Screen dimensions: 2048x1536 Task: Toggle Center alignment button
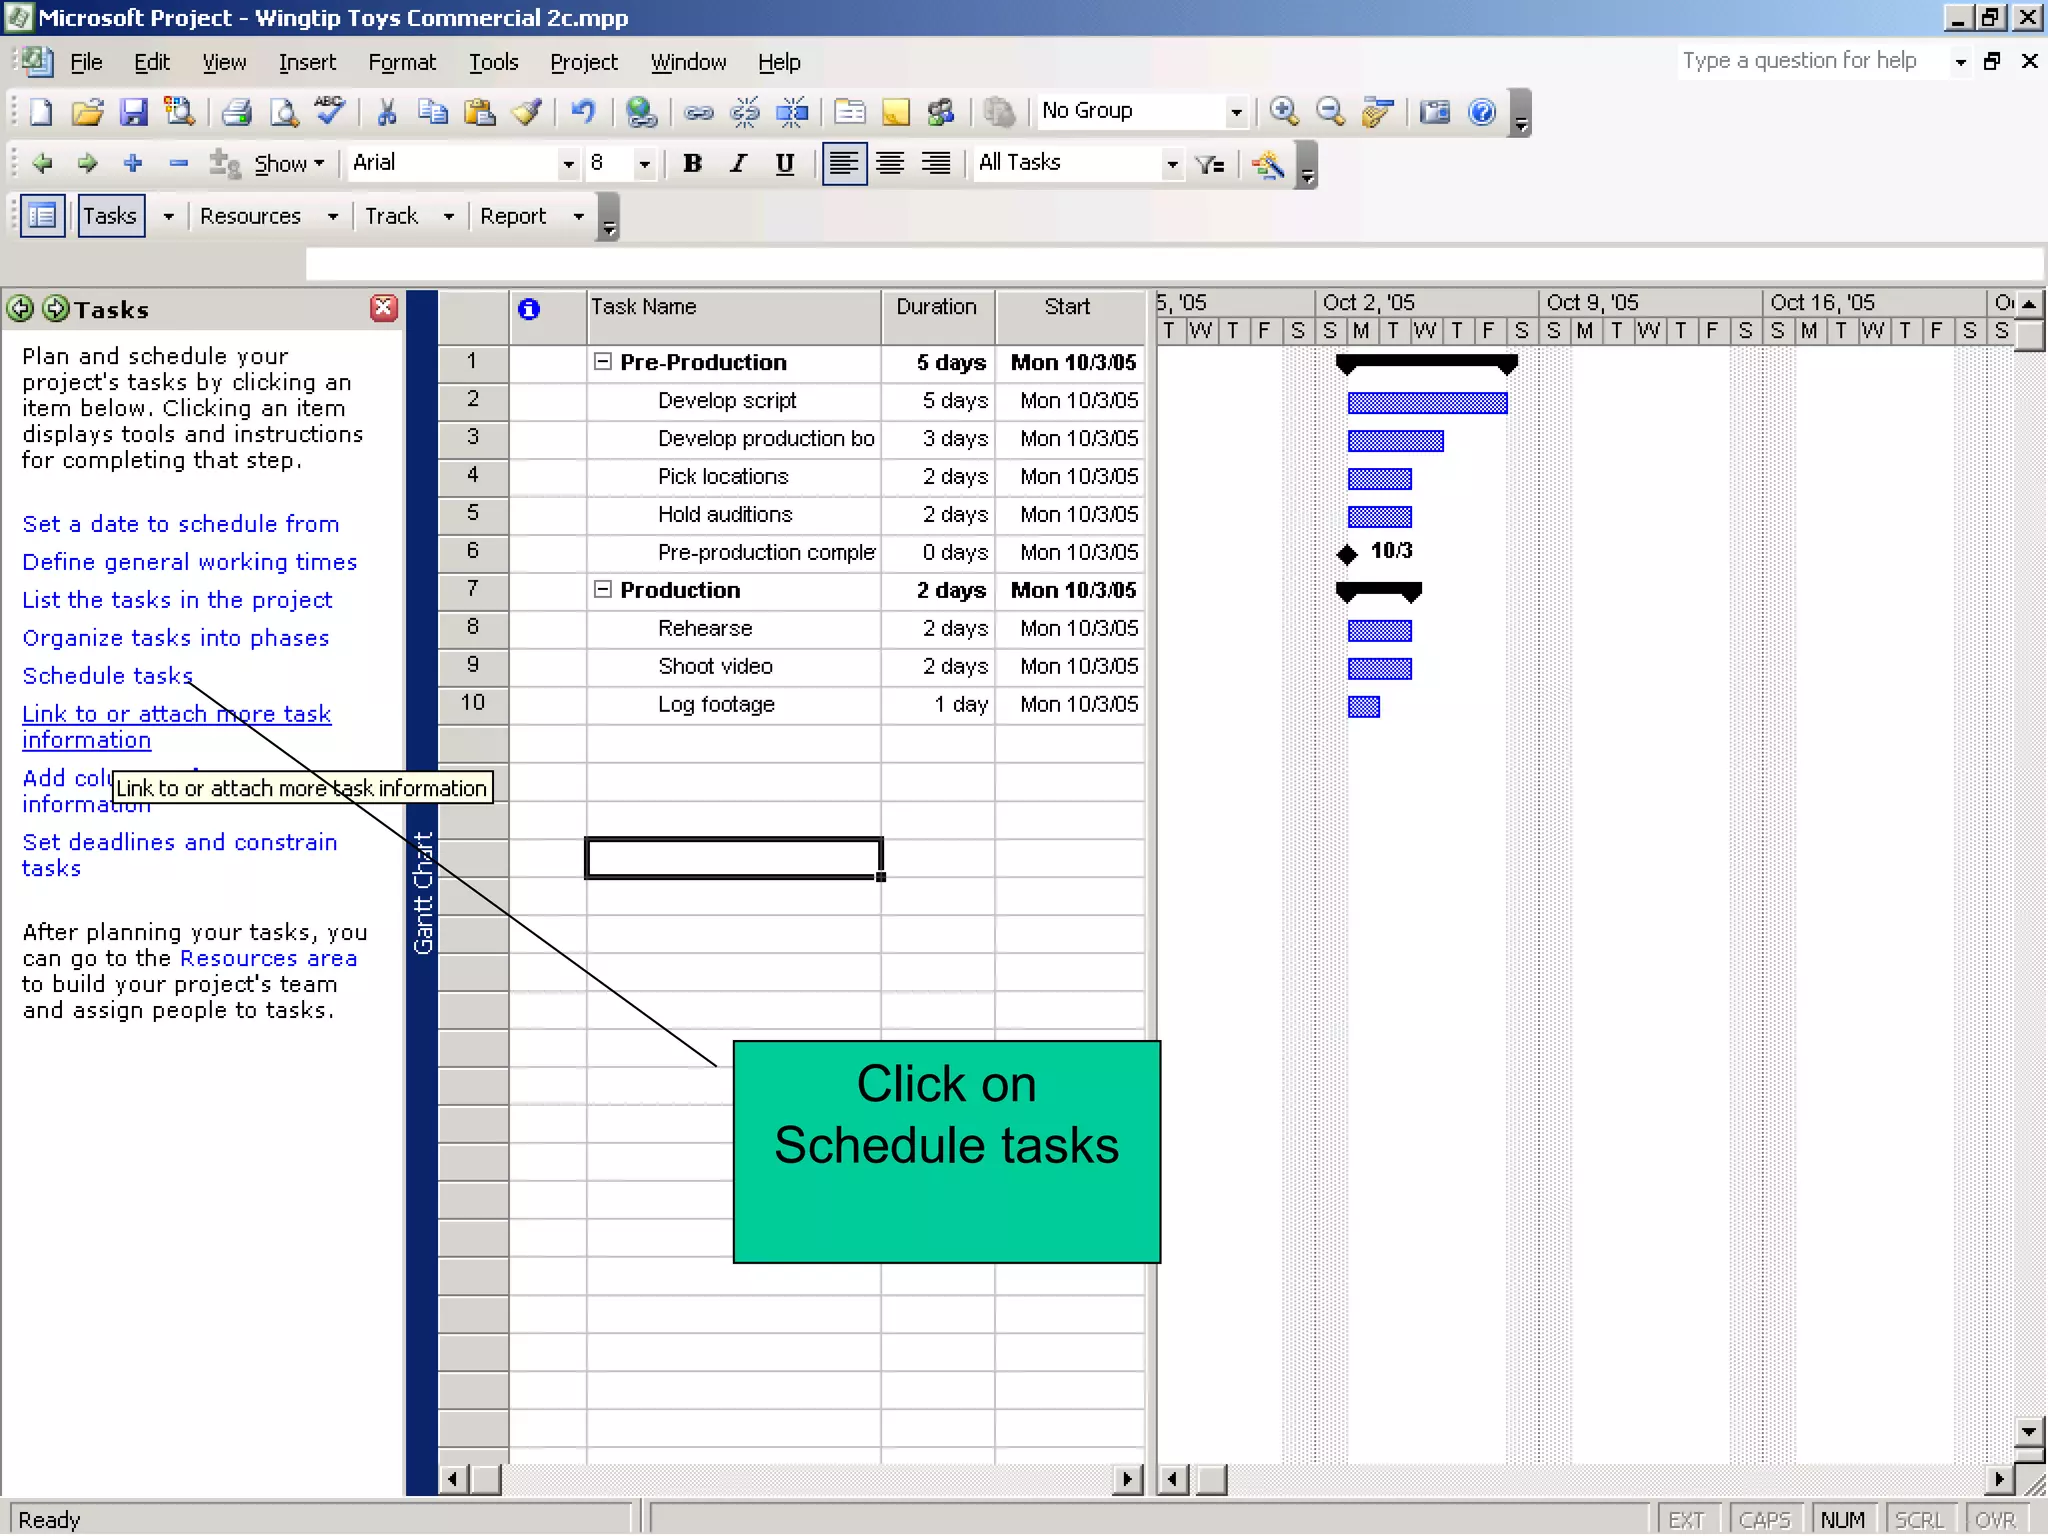890,164
